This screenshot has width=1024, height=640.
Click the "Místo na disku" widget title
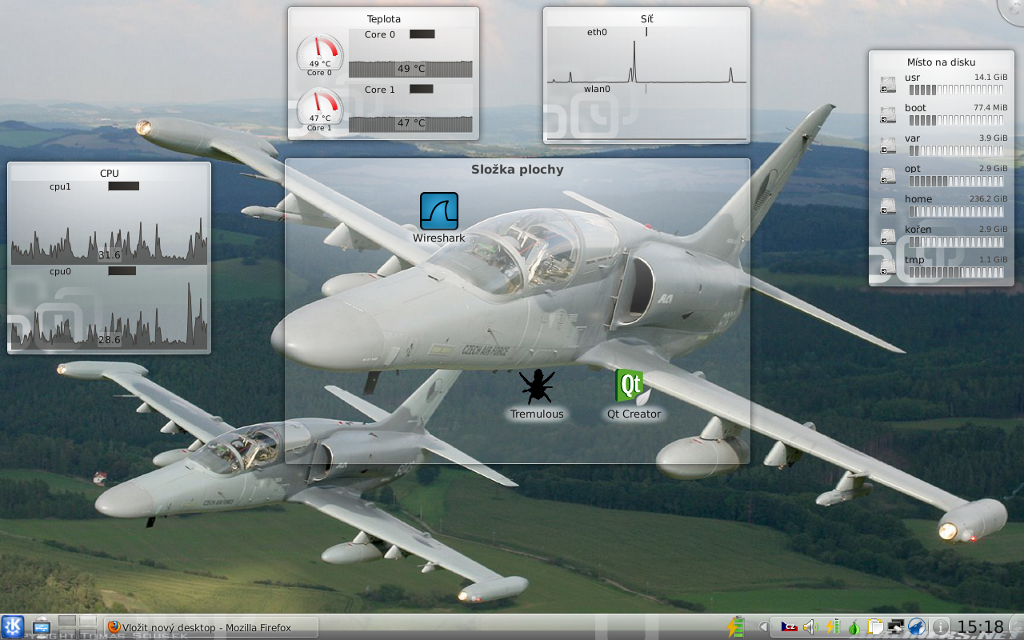tap(941, 62)
